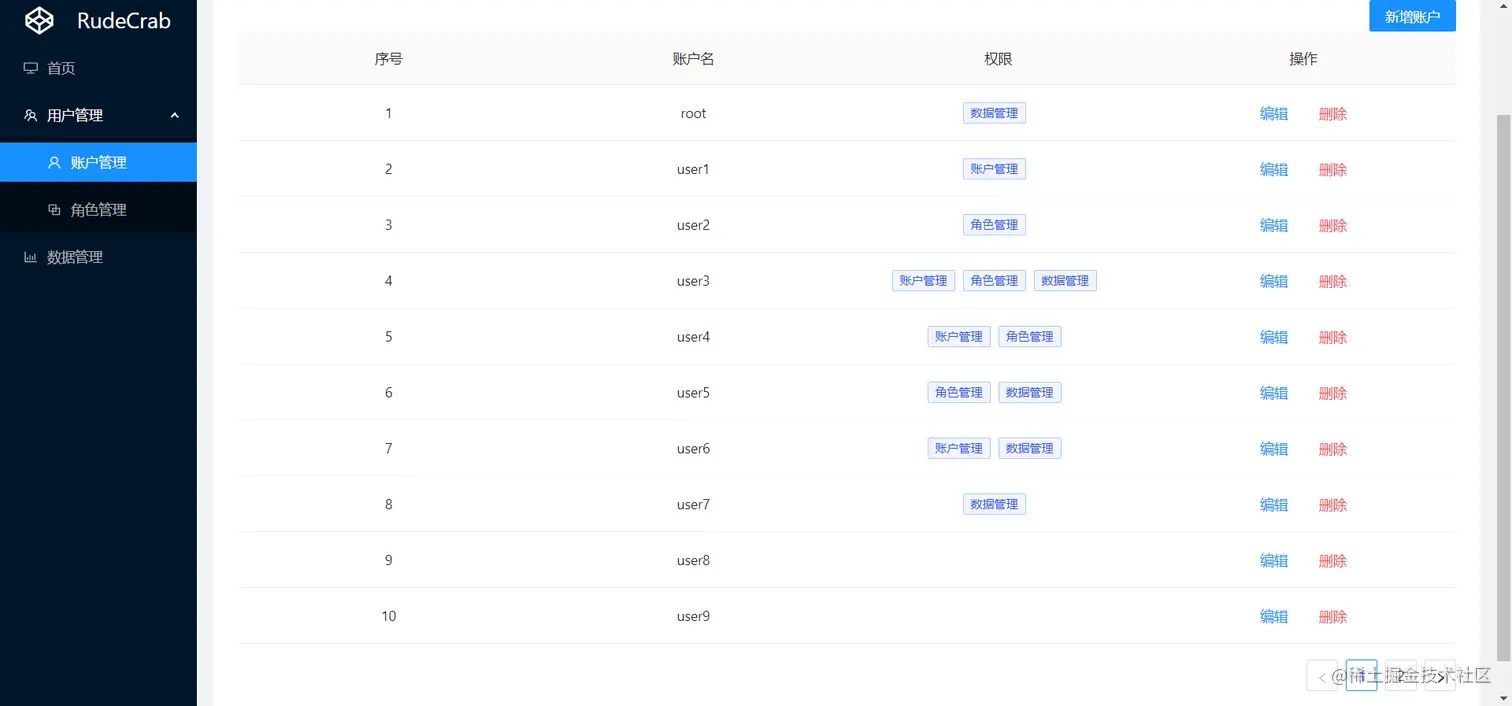Edit the user4 account

pyautogui.click(x=1274, y=337)
